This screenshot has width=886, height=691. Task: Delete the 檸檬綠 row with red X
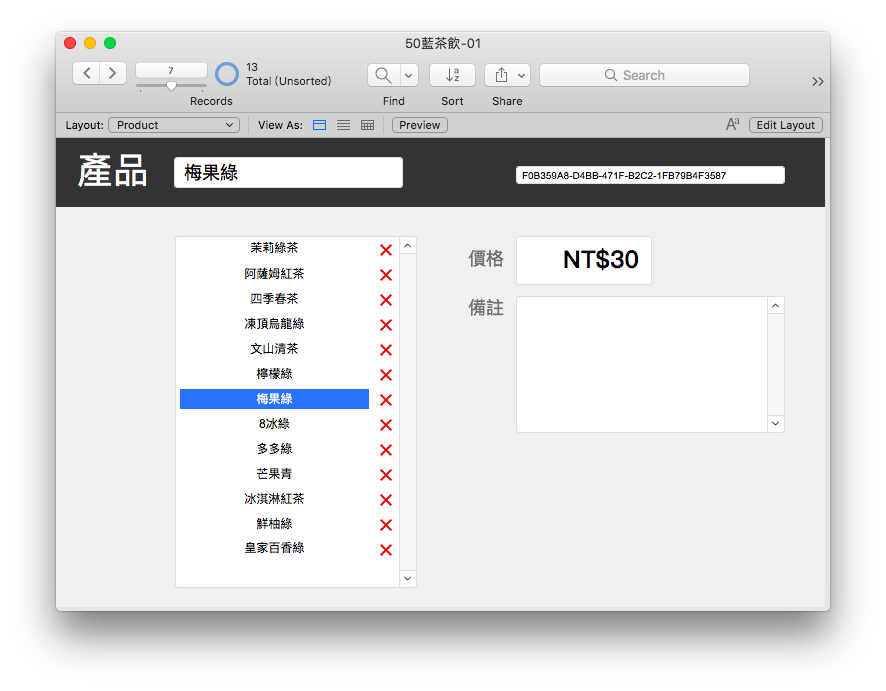(386, 375)
